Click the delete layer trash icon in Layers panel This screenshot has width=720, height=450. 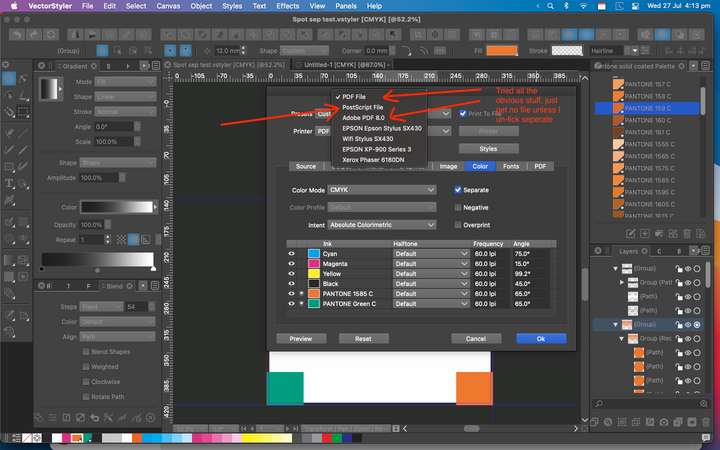(x=705, y=422)
